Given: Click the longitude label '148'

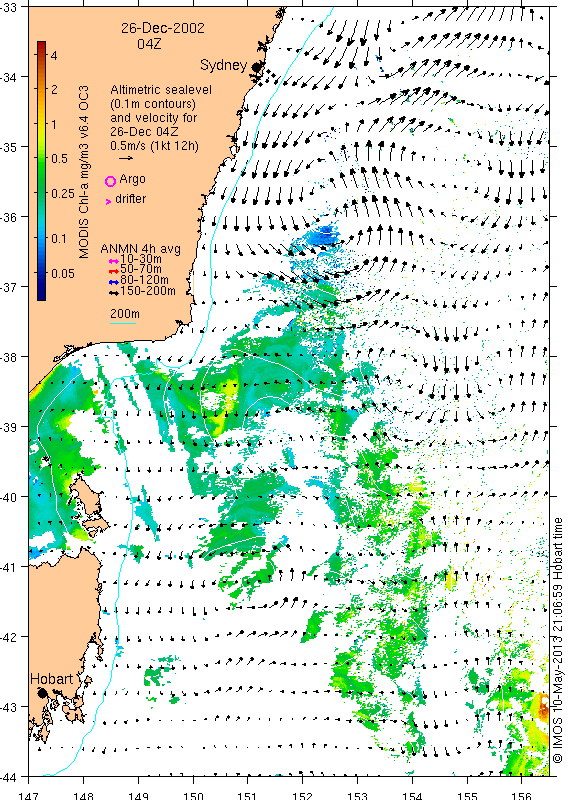Looking at the screenshot, I should (83, 796).
